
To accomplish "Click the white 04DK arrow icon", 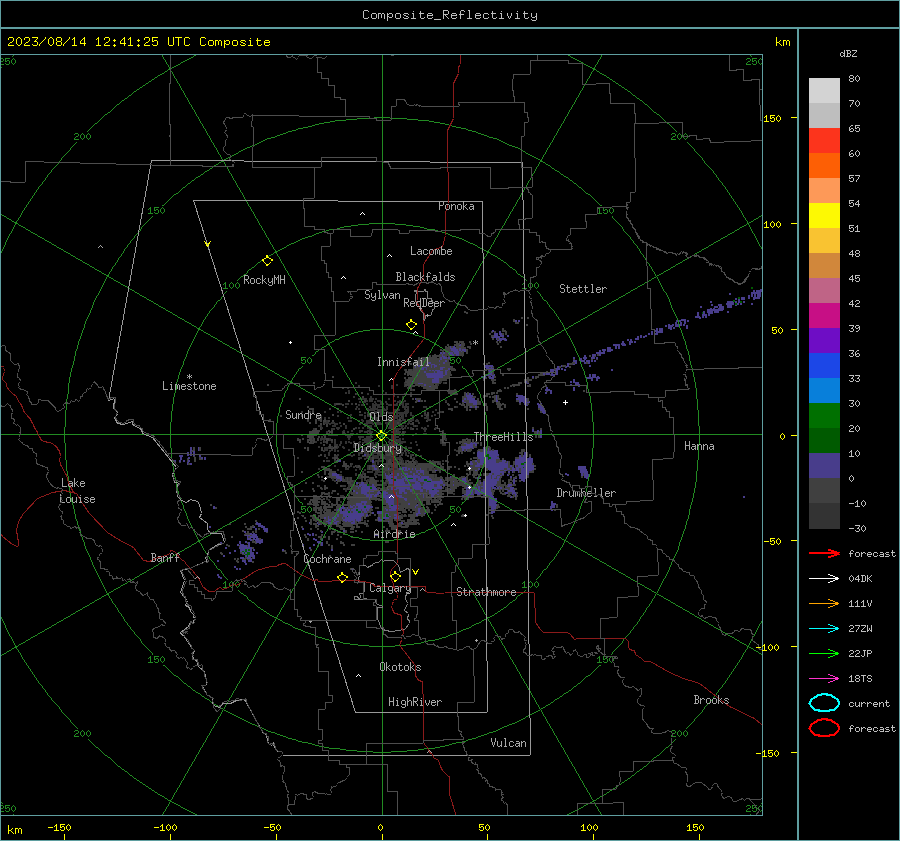I will (824, 579).
